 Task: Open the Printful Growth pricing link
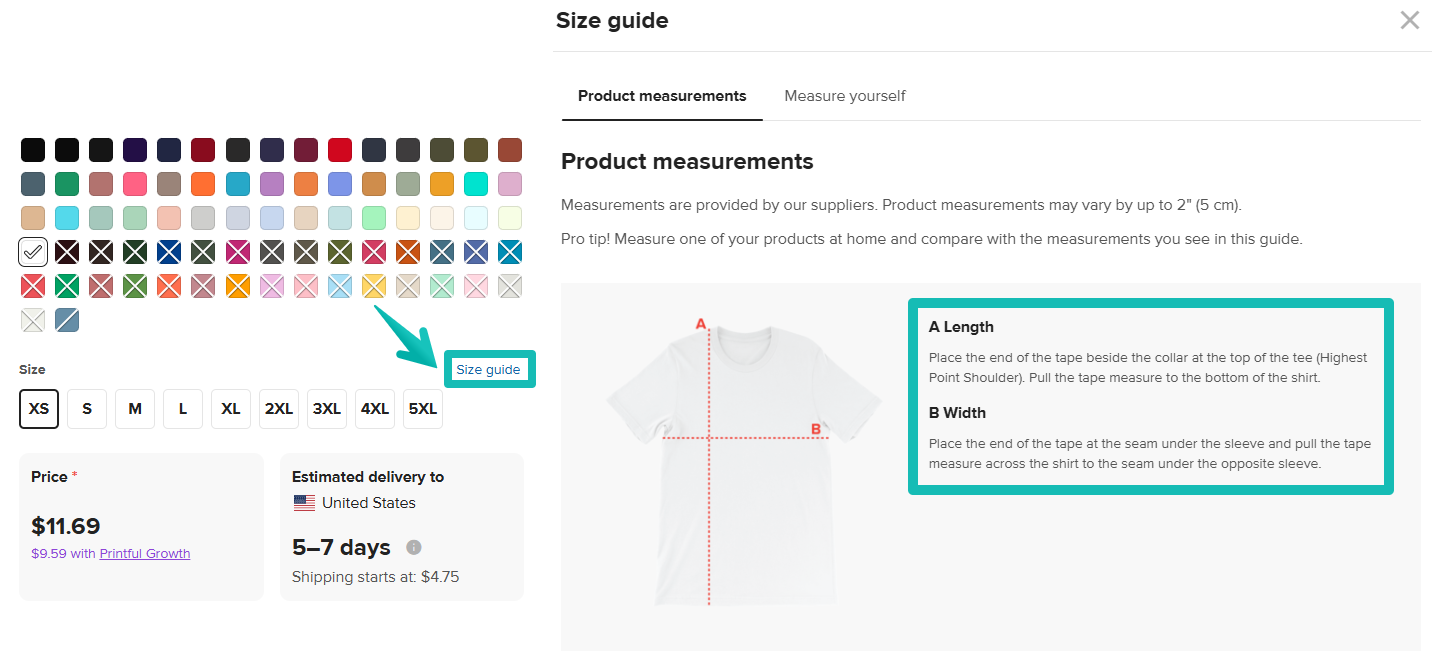tap(144, 553)
